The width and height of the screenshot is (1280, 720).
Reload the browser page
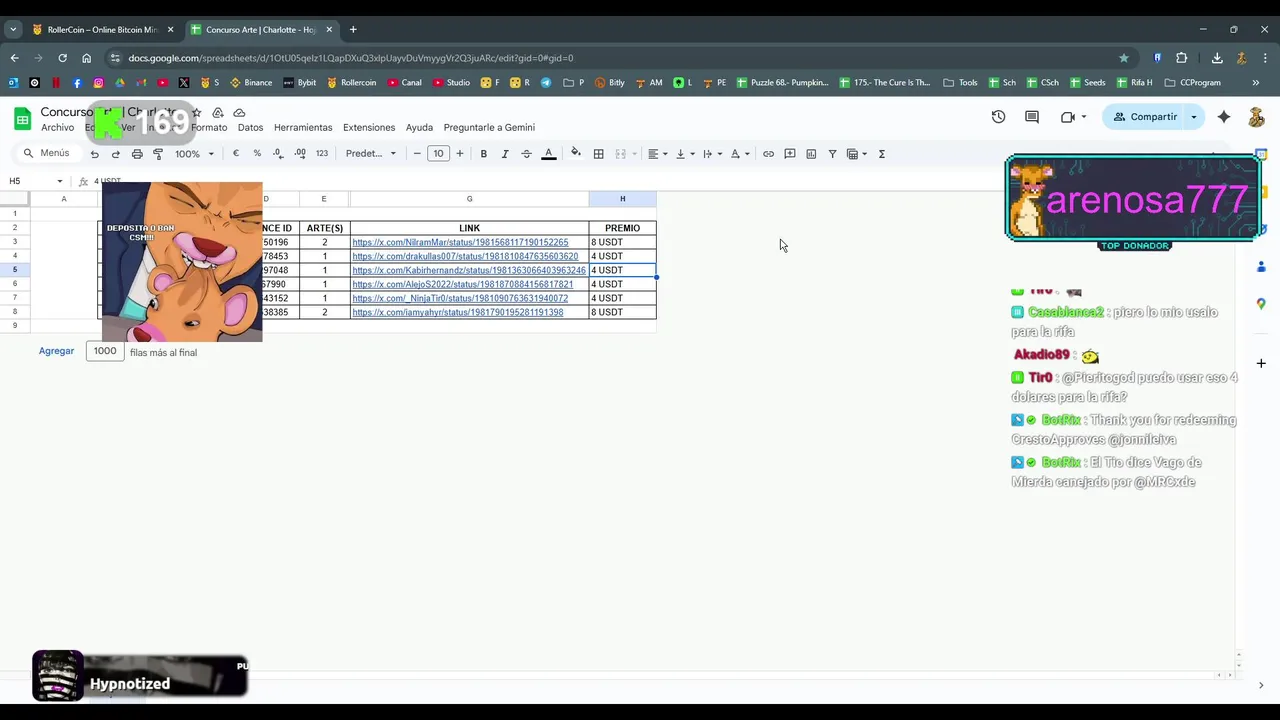(x=62, y=58)
